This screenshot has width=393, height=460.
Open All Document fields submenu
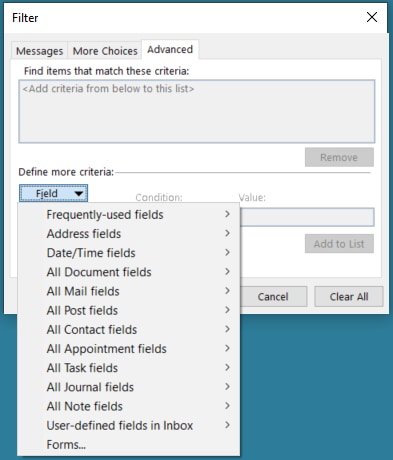(x=129, y=272)
